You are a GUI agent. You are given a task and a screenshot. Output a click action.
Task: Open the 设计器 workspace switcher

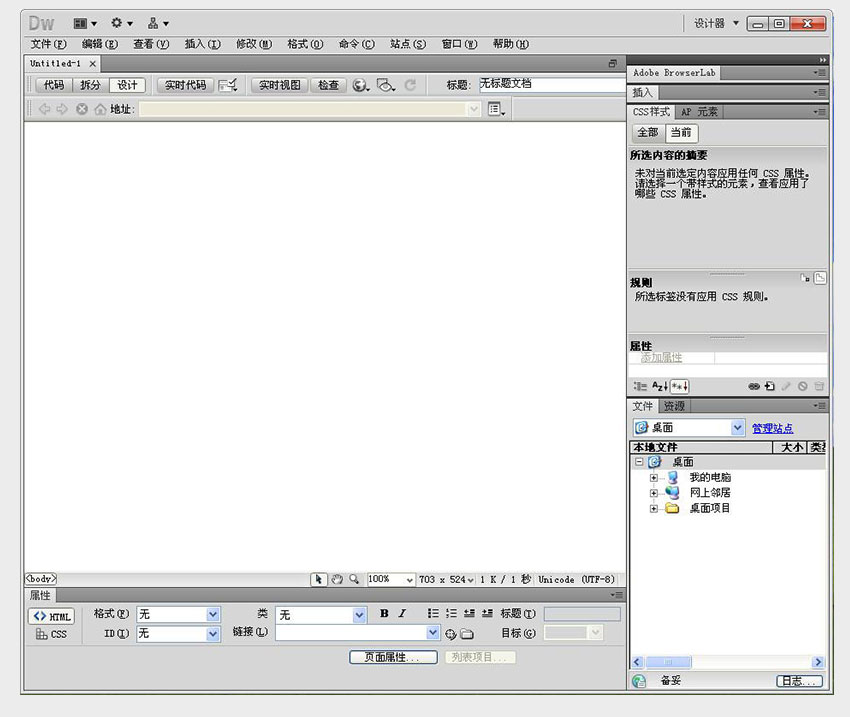tap(716, 23)
